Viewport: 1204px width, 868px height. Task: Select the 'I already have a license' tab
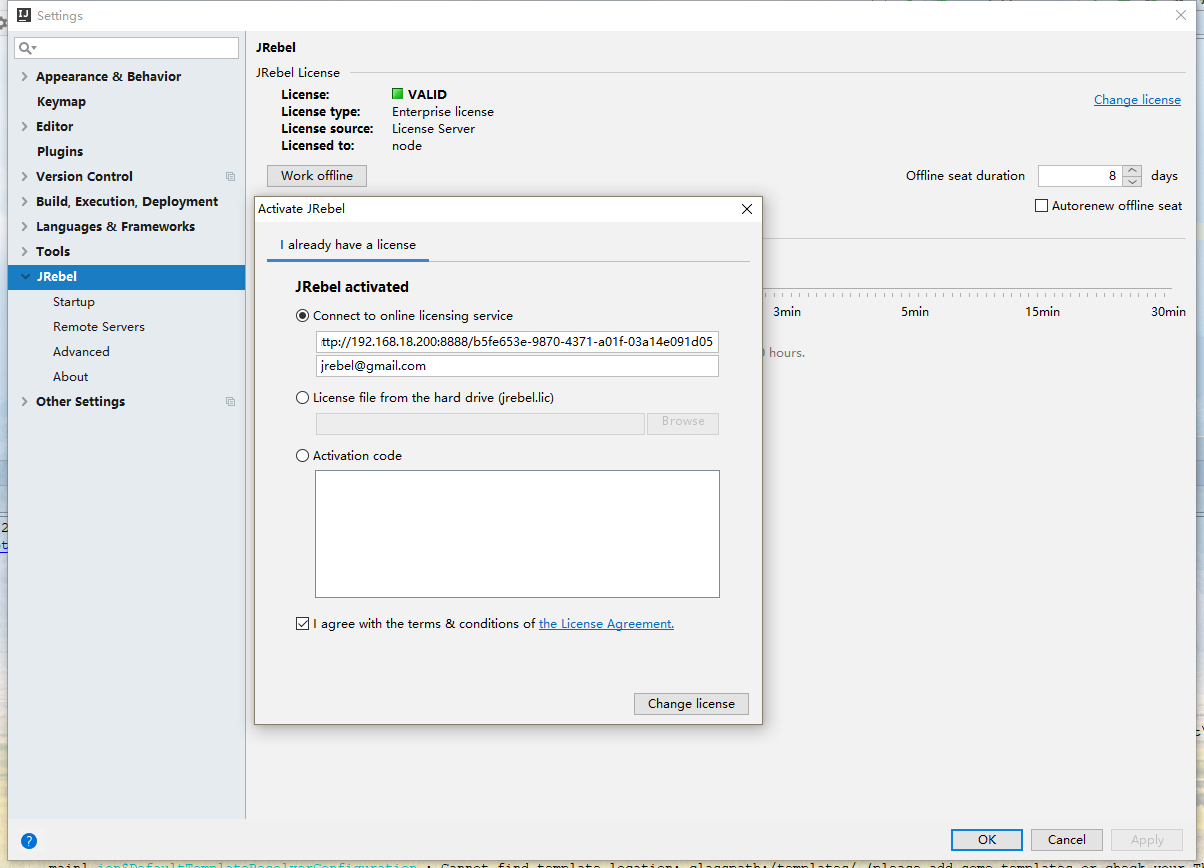coord(347,244)
